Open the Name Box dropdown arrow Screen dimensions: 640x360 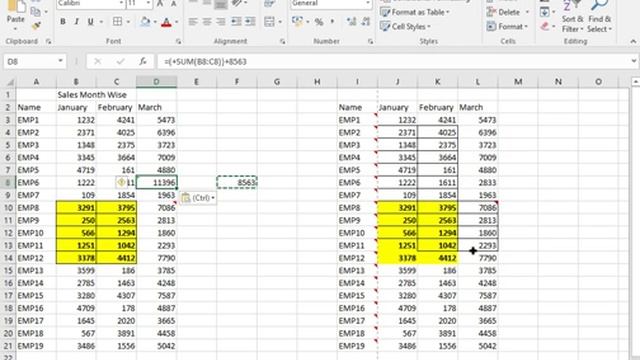pyautogui.click(x=60, y=61)
